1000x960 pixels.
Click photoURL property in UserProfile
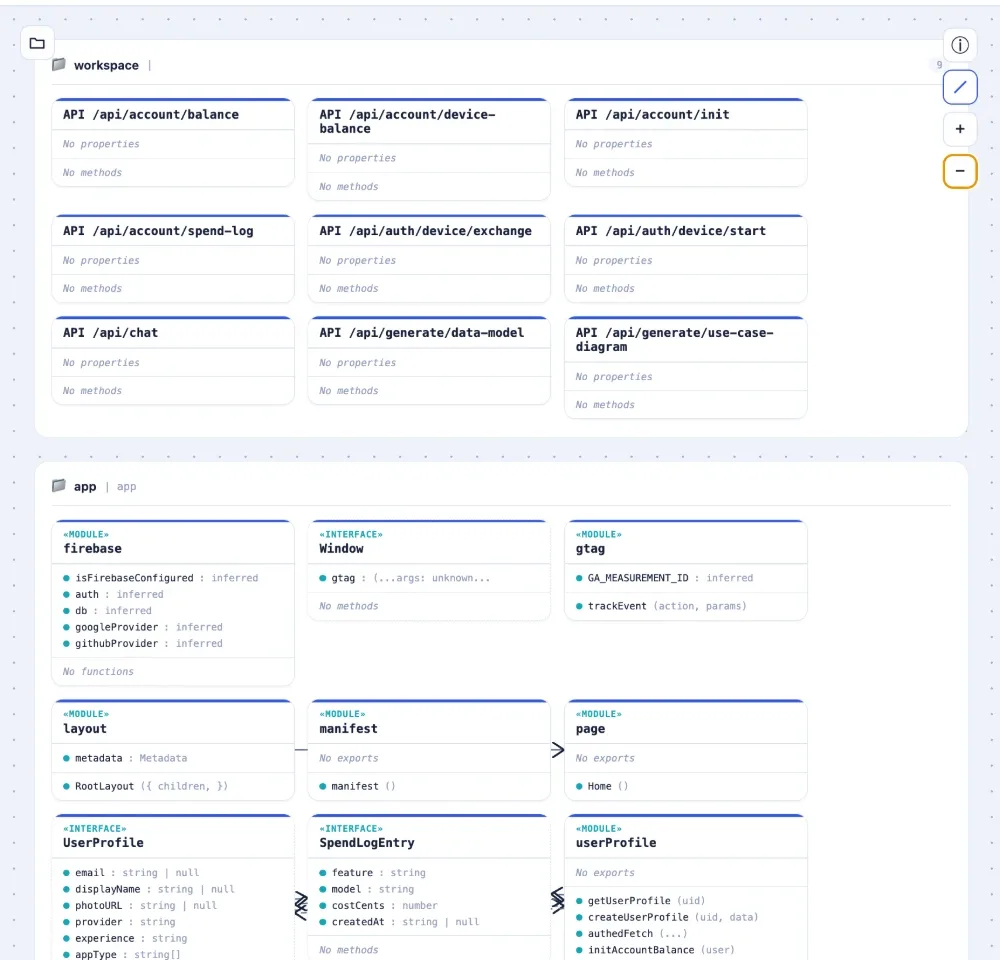(140, 906)
